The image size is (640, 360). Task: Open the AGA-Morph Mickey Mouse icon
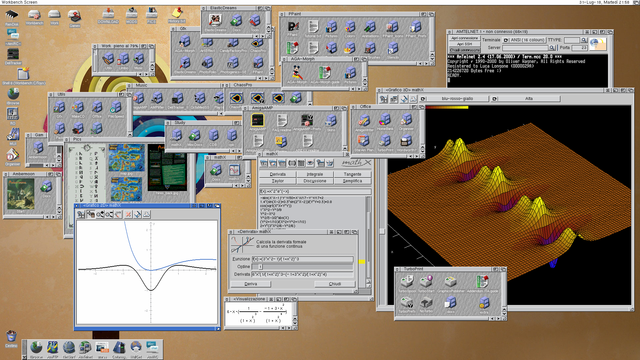click(x=297, y=72)
